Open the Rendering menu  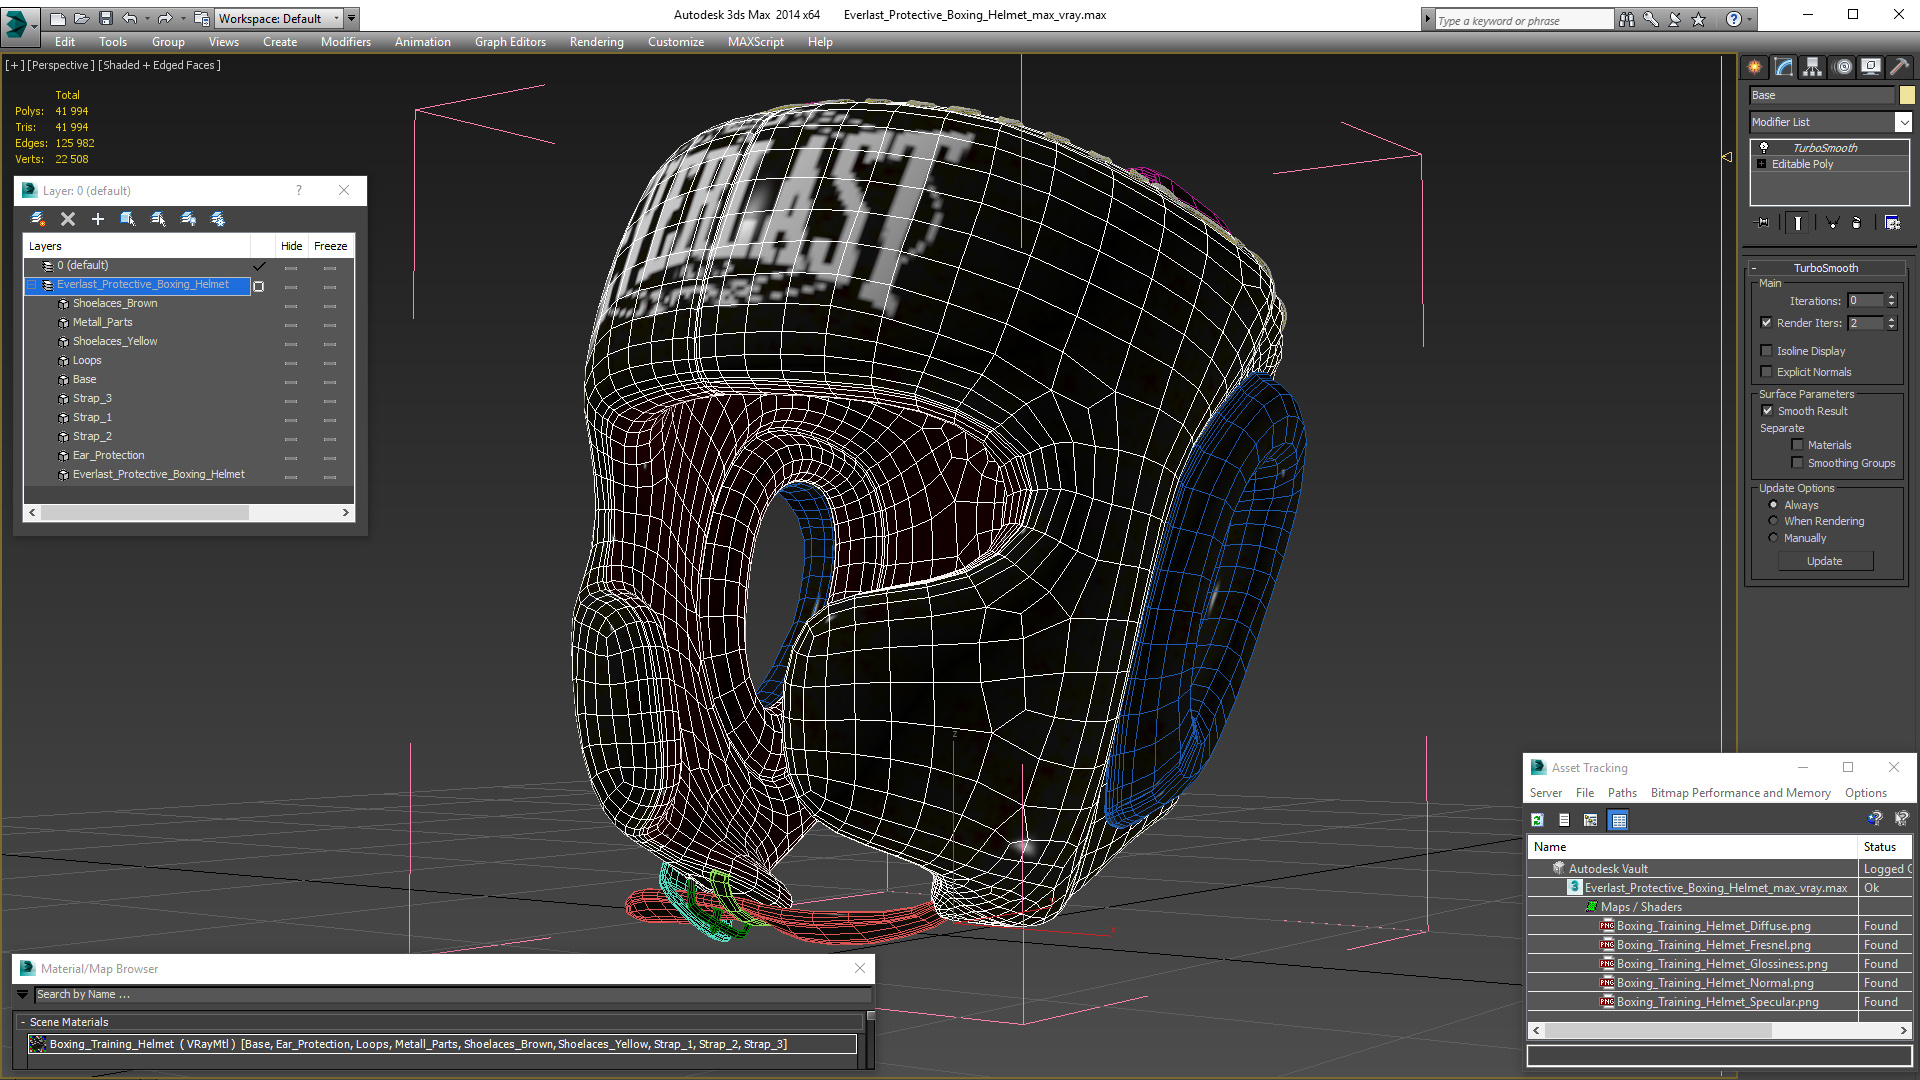point(596,42)
